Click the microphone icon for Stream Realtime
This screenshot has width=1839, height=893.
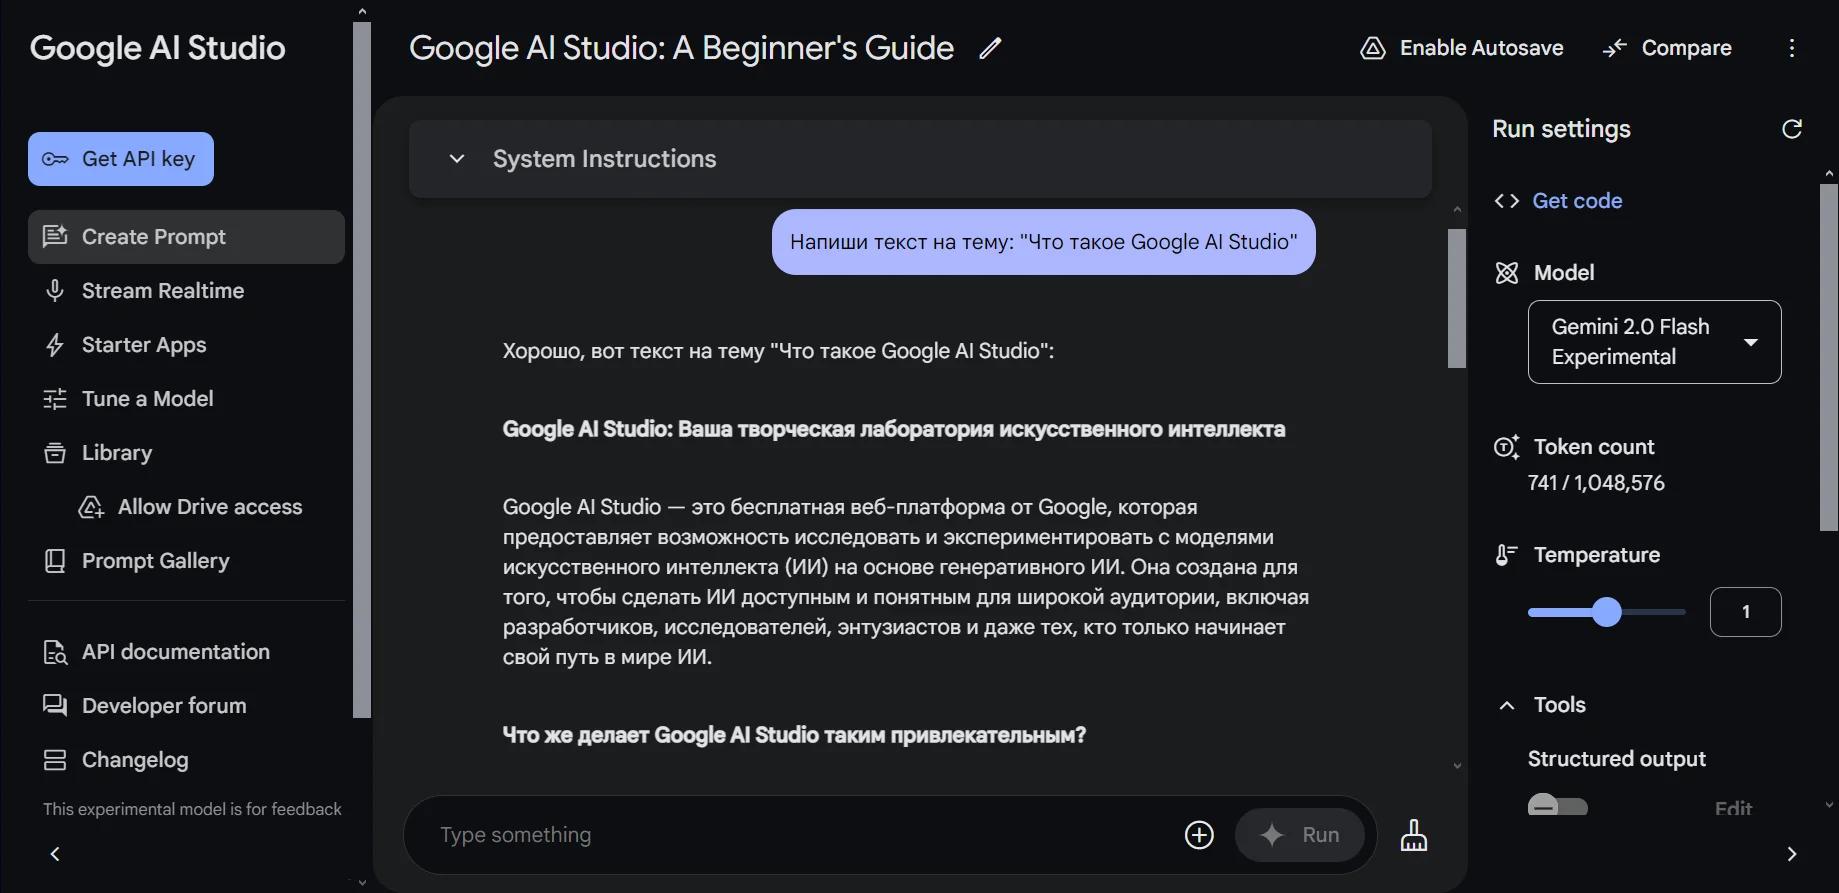pyautogui.click(x=55, y=291)
